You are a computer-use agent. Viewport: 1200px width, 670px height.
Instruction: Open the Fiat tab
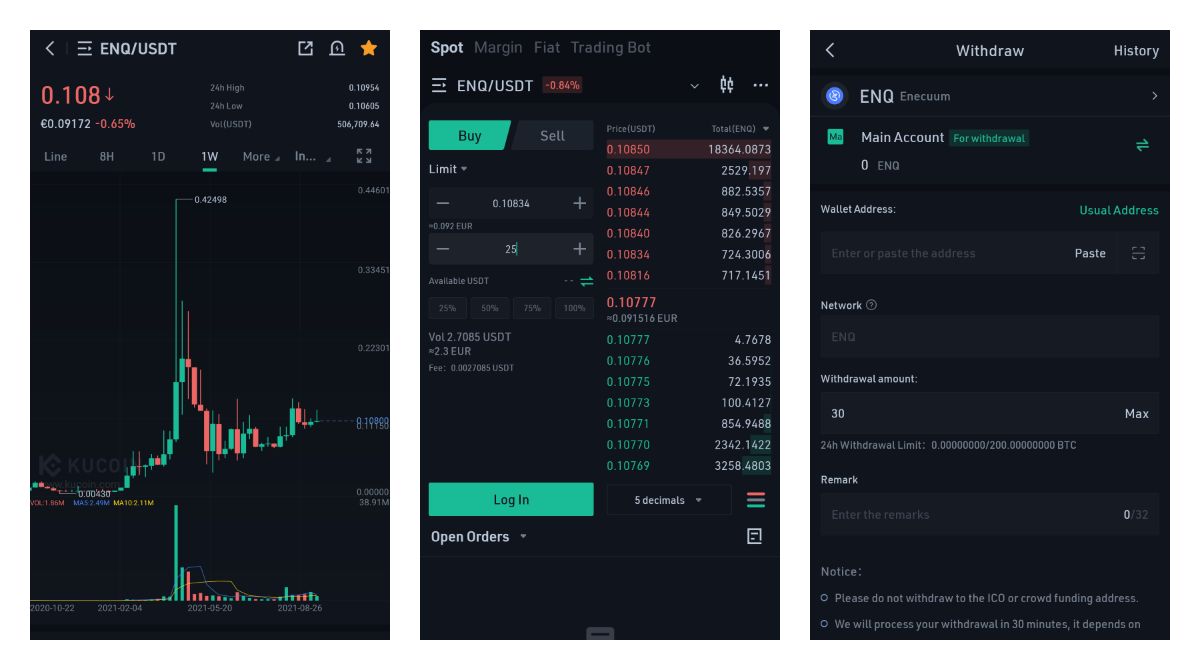click(547, 48)
